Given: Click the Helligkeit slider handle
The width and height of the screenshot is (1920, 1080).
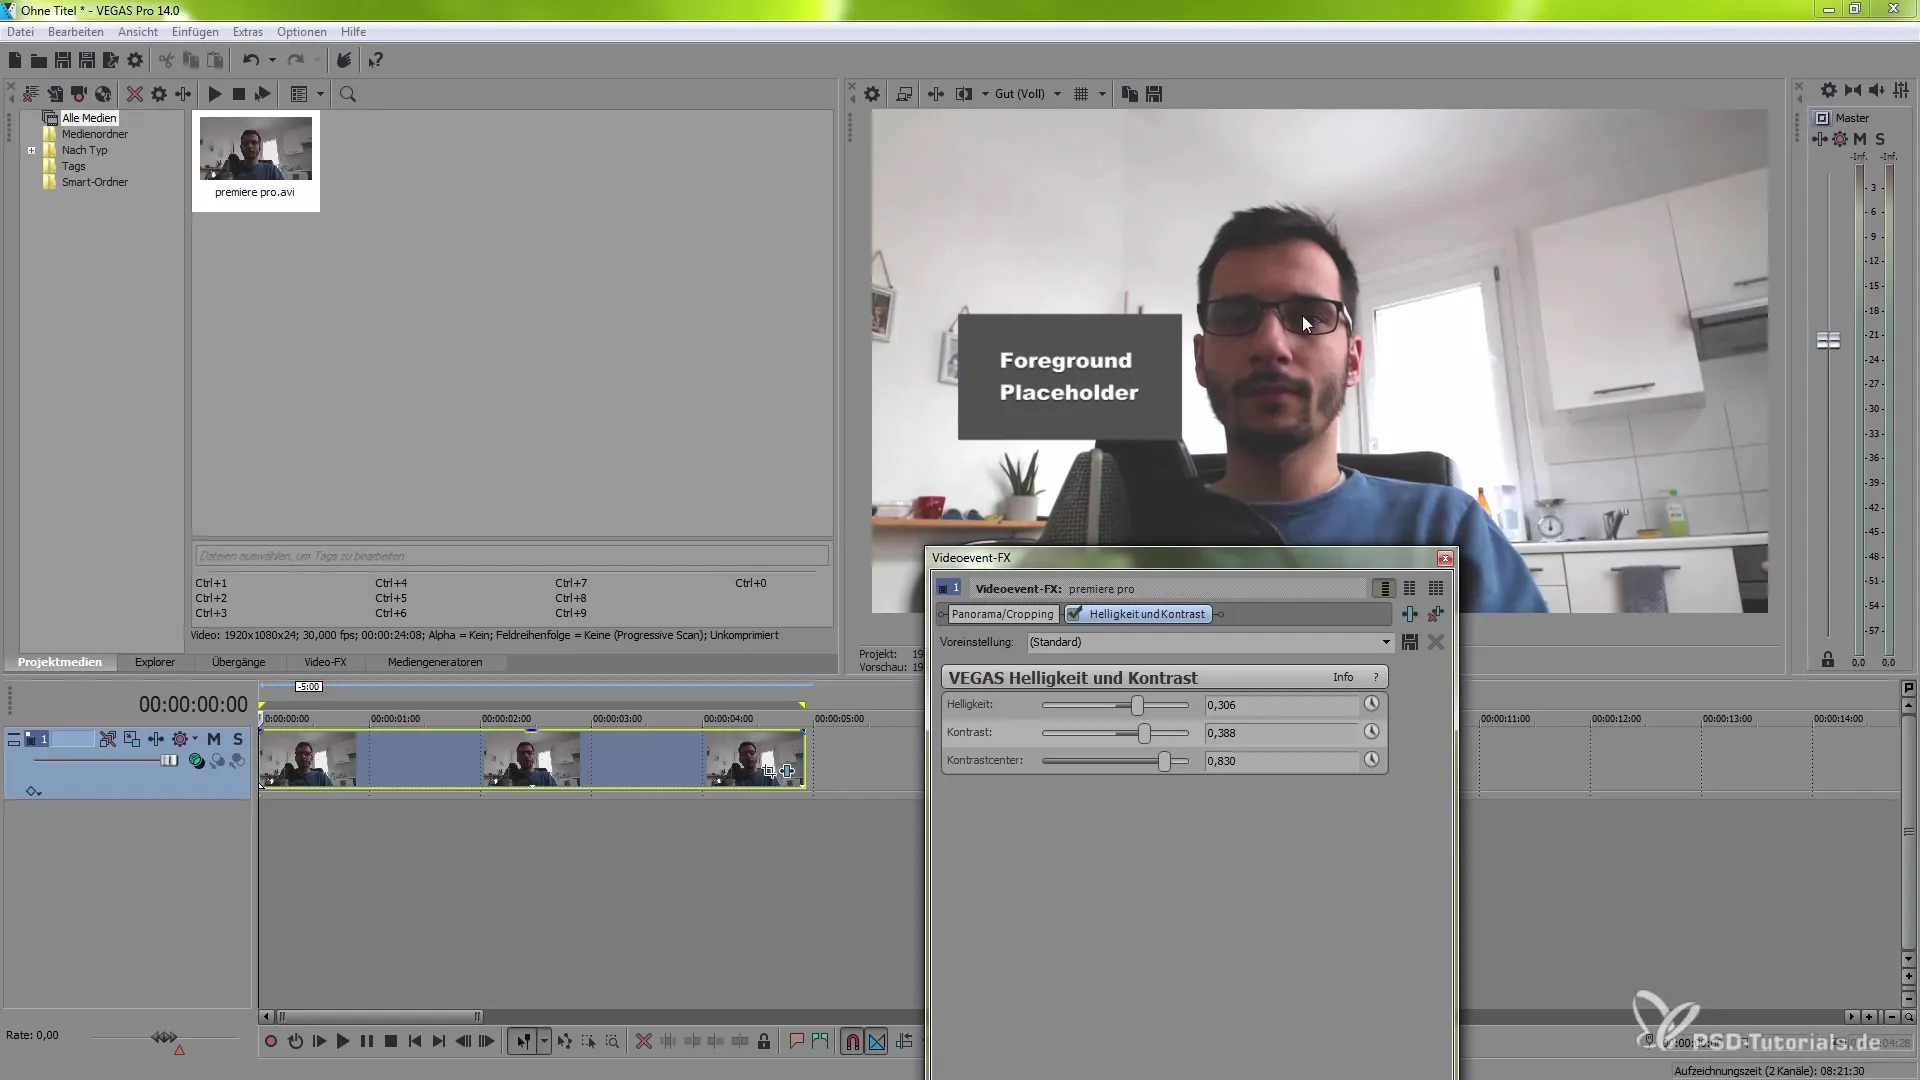Looking at the screenshot, I should point(1137,705).
